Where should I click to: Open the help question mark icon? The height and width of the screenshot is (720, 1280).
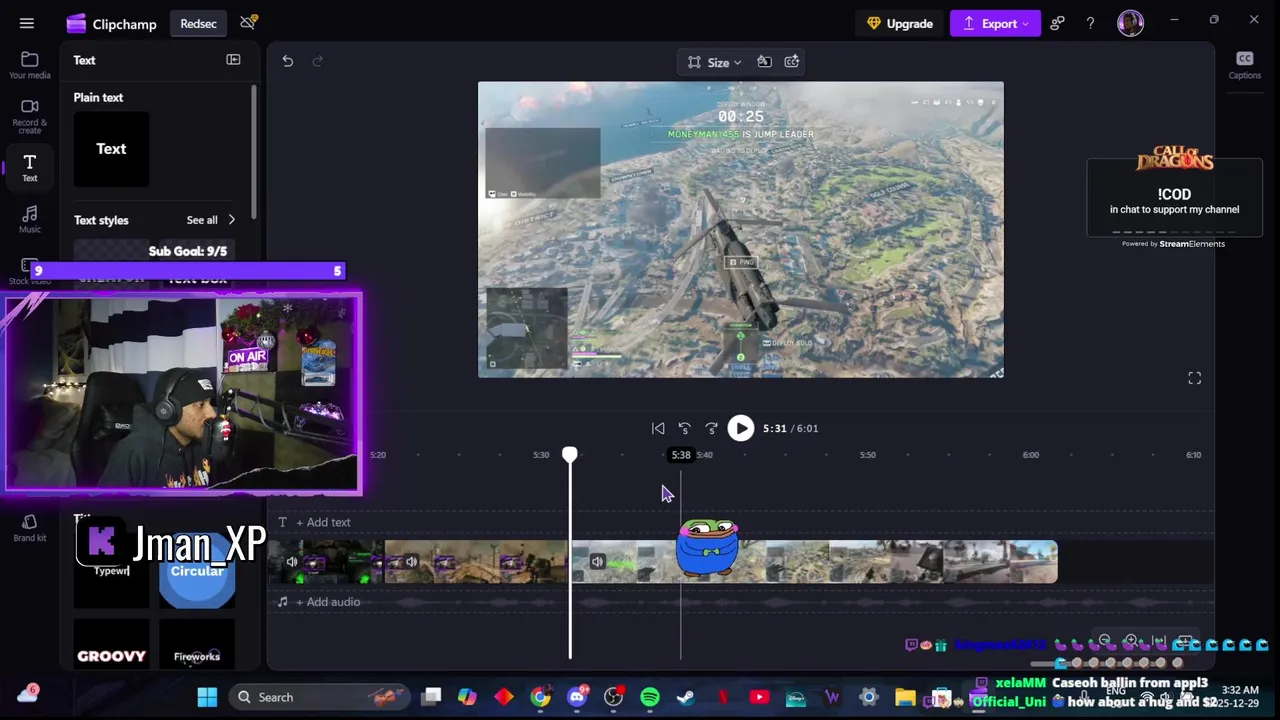coord(1090,24)
